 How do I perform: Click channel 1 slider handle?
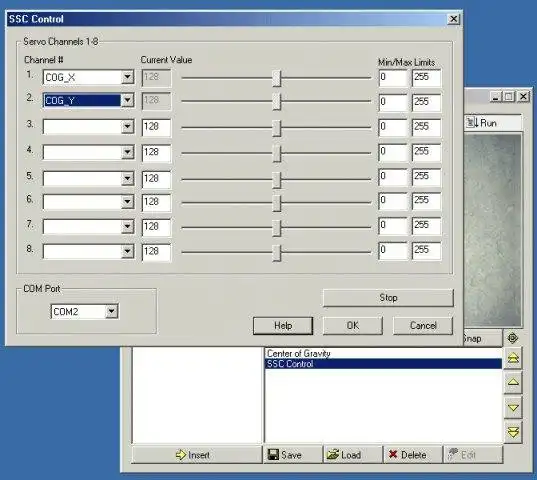point(277,78)
